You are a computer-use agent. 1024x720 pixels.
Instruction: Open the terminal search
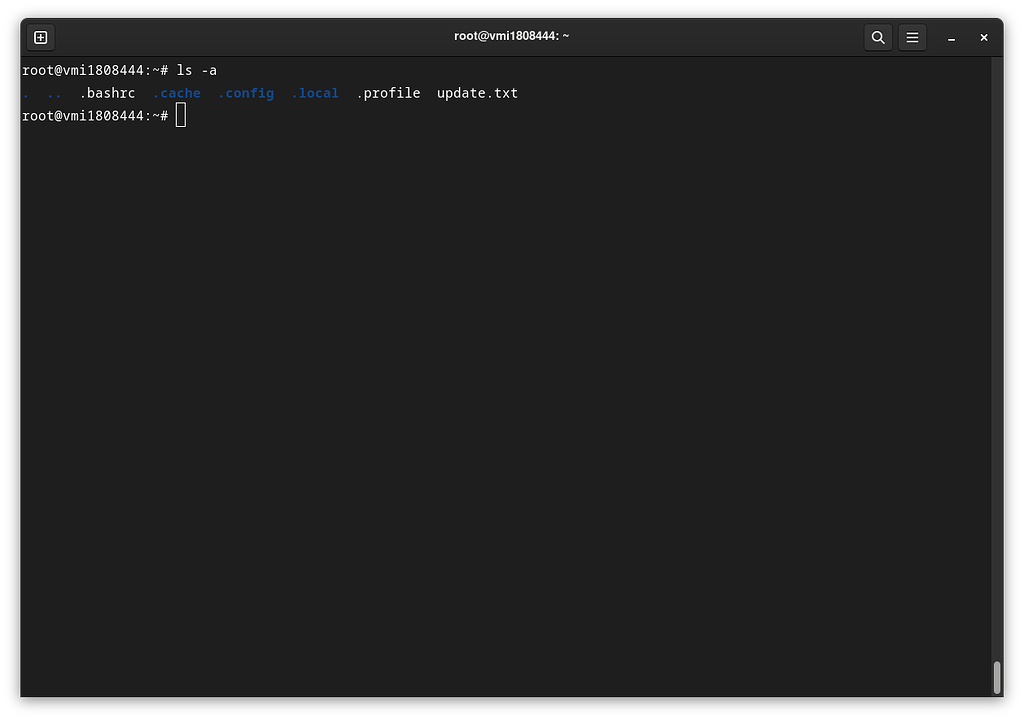coord(878,37)
